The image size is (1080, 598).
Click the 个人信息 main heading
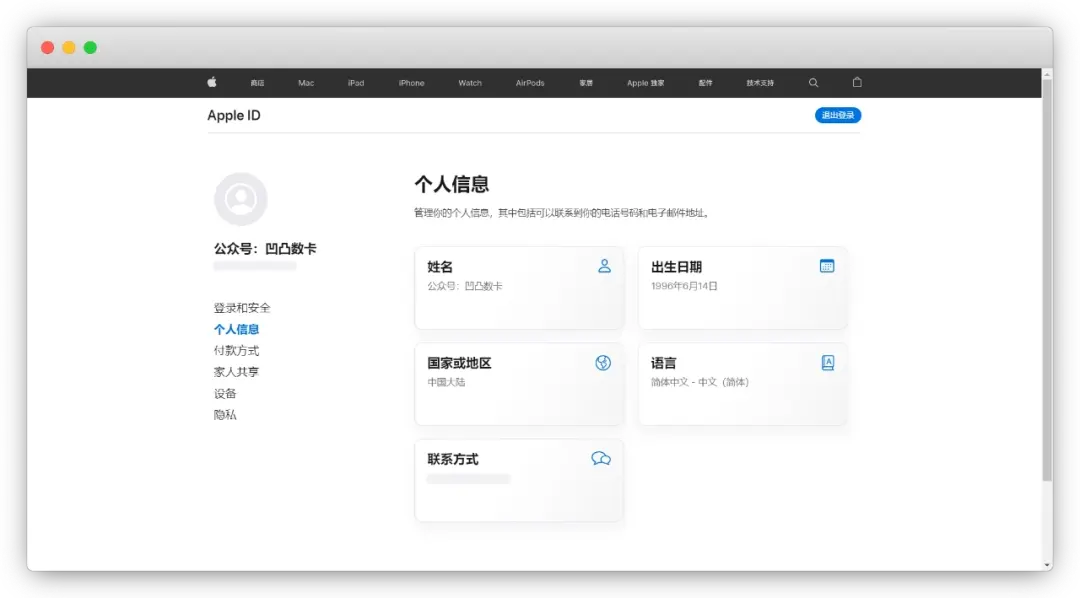452,184
